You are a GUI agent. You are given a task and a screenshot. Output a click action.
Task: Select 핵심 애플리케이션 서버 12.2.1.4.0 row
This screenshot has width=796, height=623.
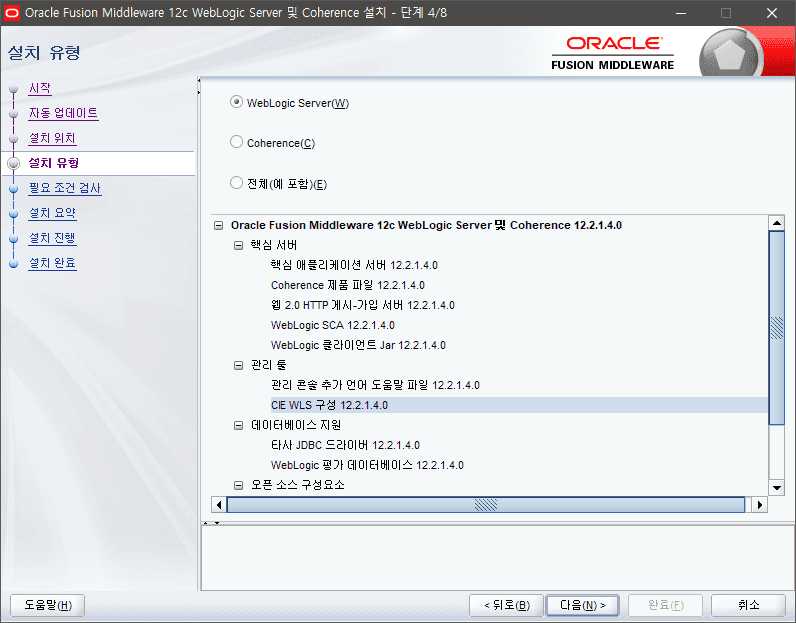(x=354, y=265)
